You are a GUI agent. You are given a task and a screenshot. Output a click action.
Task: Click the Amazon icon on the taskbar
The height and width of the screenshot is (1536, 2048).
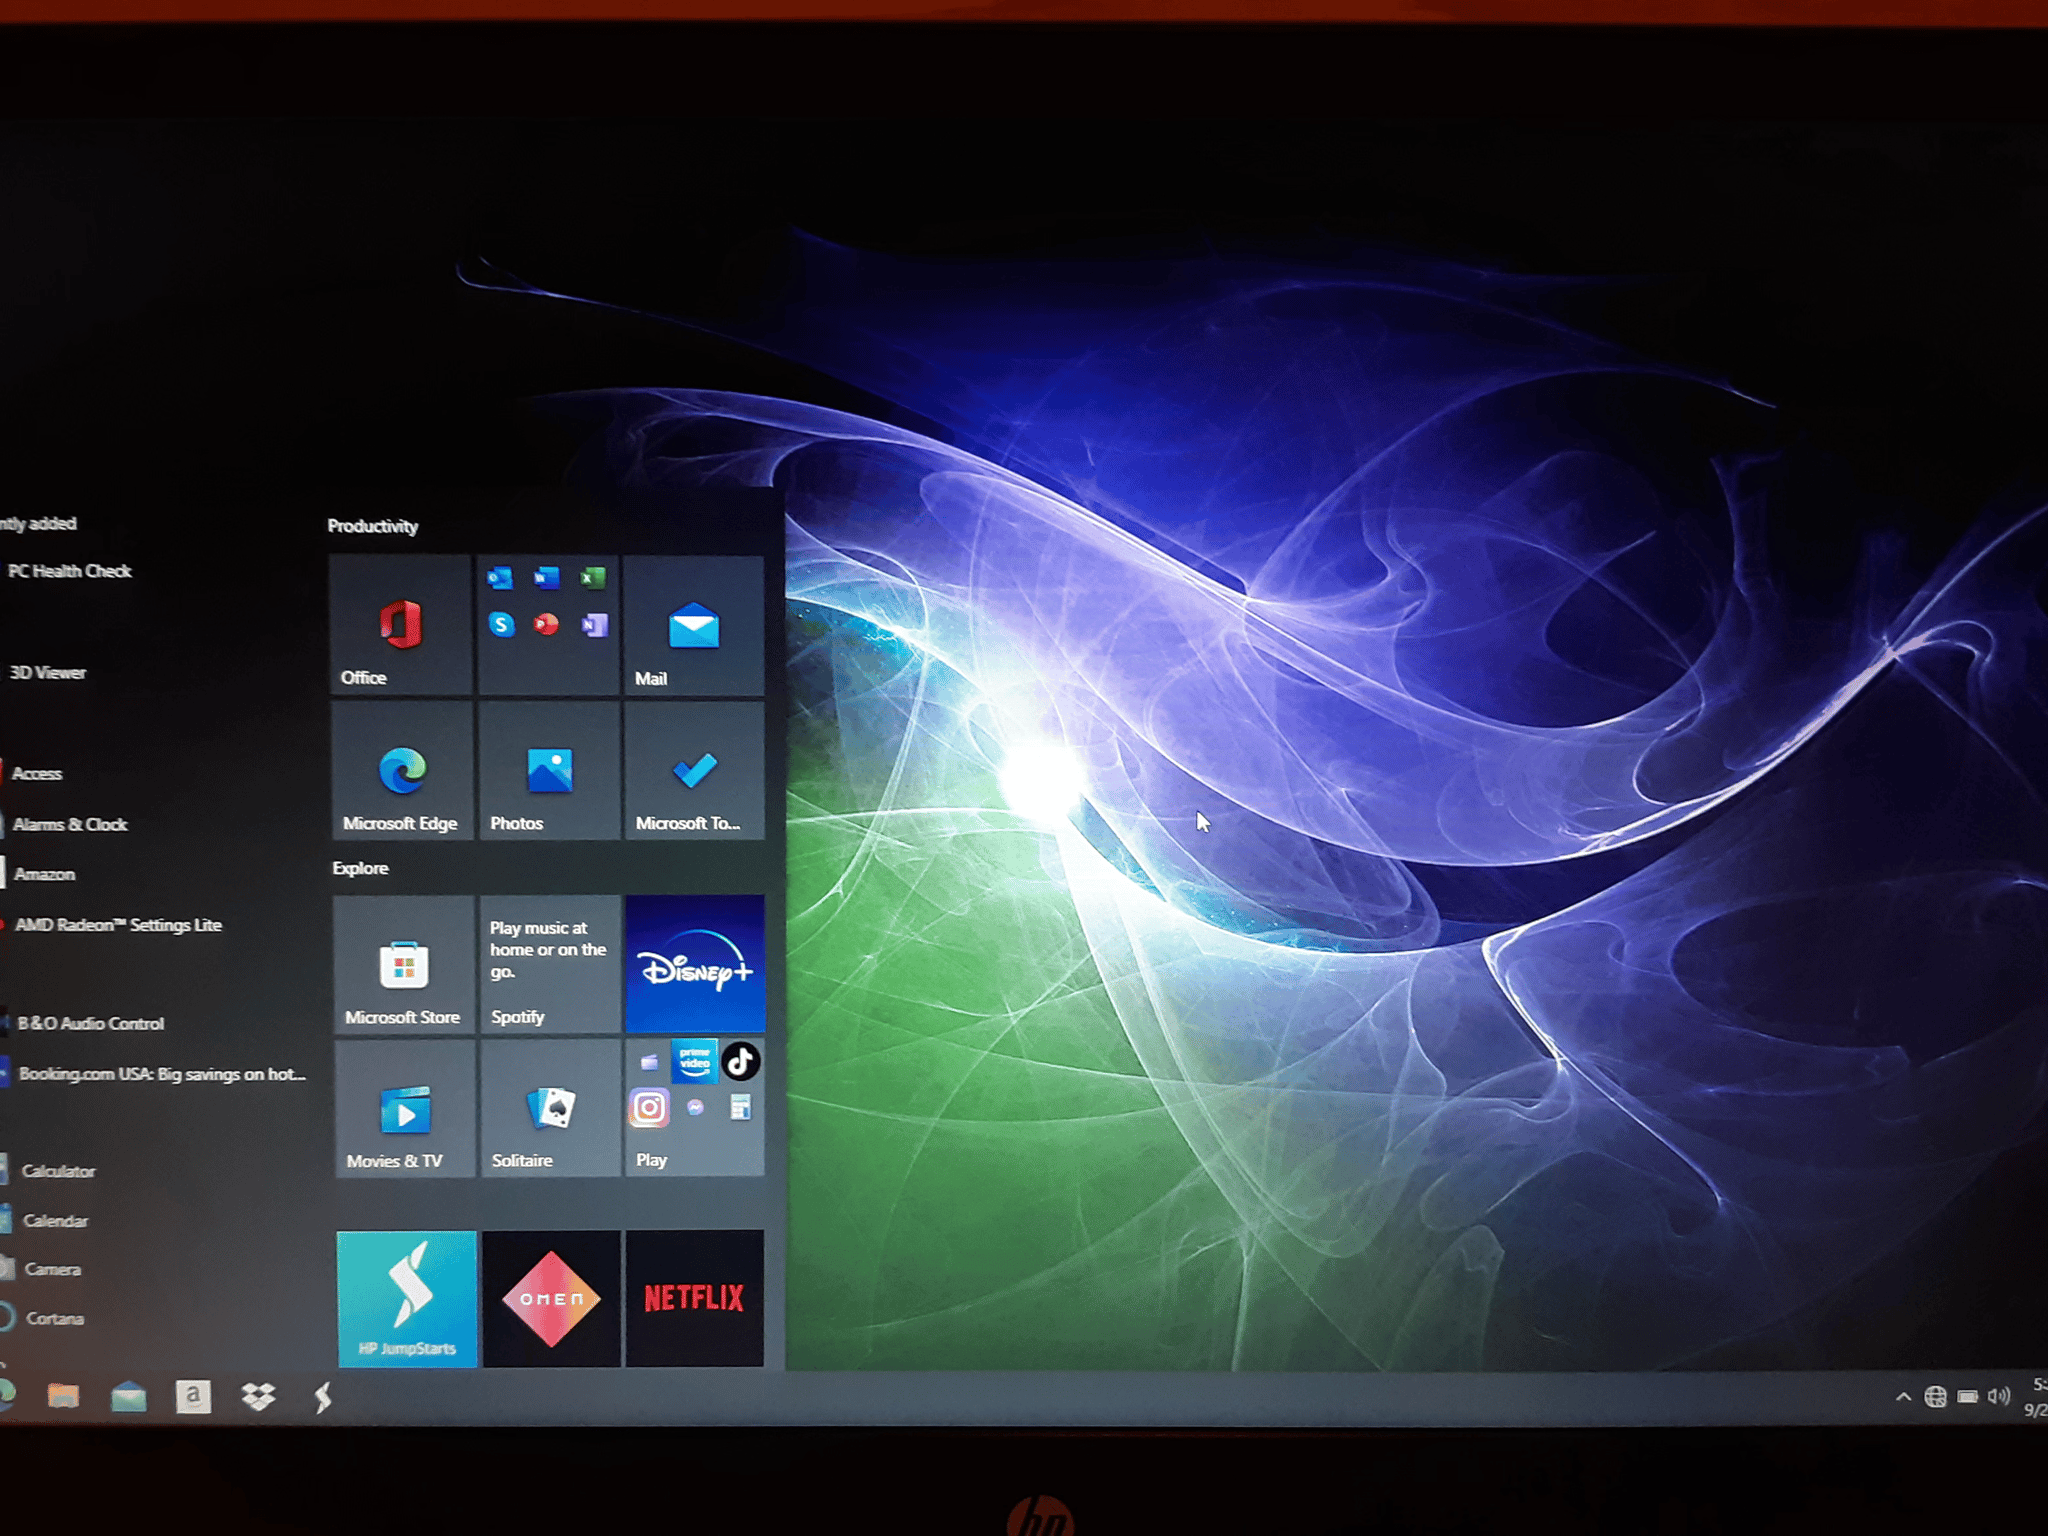pyautogui.click(x=193, y=1397)
